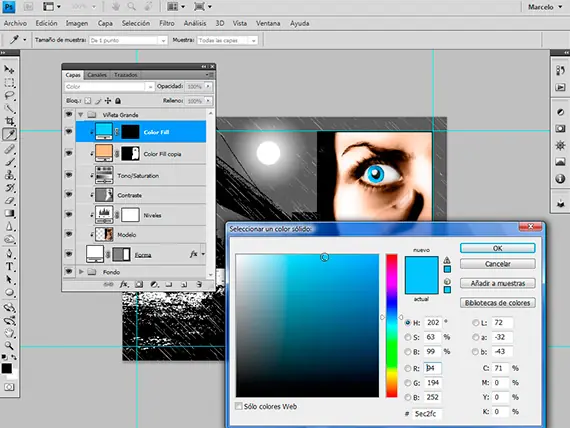Delete layer using the trash icon
570x428 pixels.
click(x=199, y=284)
